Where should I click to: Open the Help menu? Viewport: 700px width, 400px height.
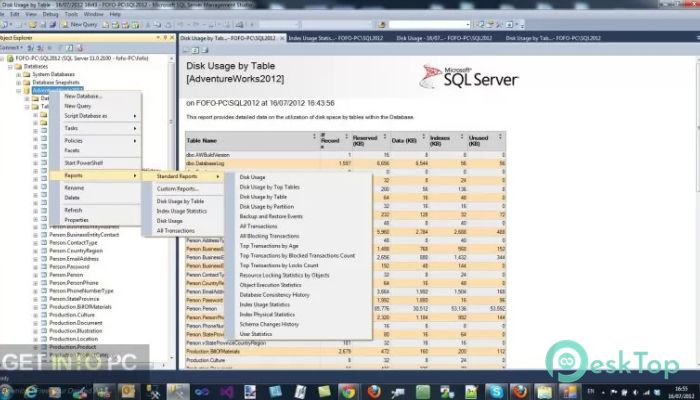click(x=115, y=14)
